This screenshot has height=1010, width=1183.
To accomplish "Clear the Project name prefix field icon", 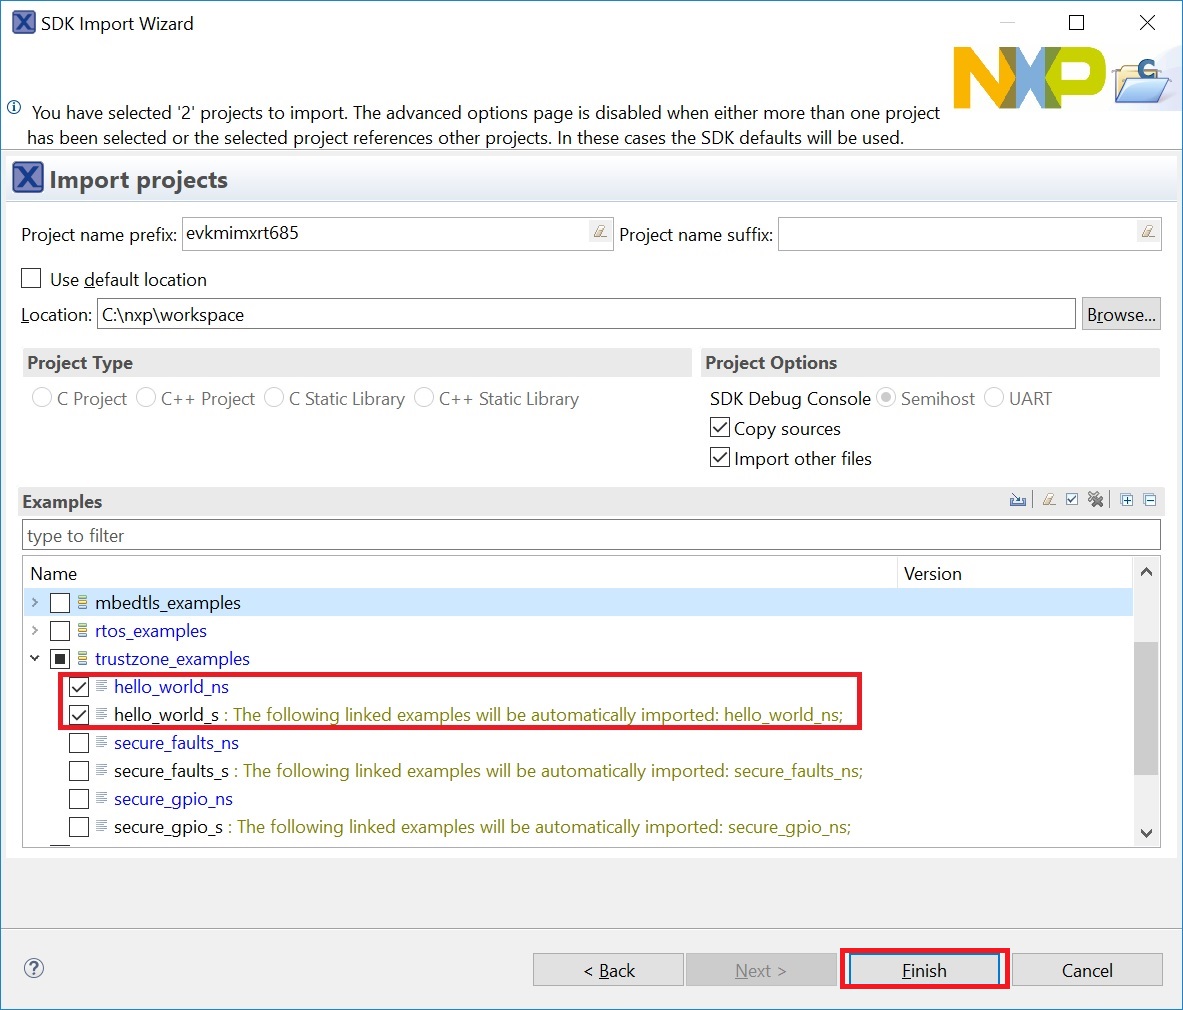I will [x=599, y=233].
